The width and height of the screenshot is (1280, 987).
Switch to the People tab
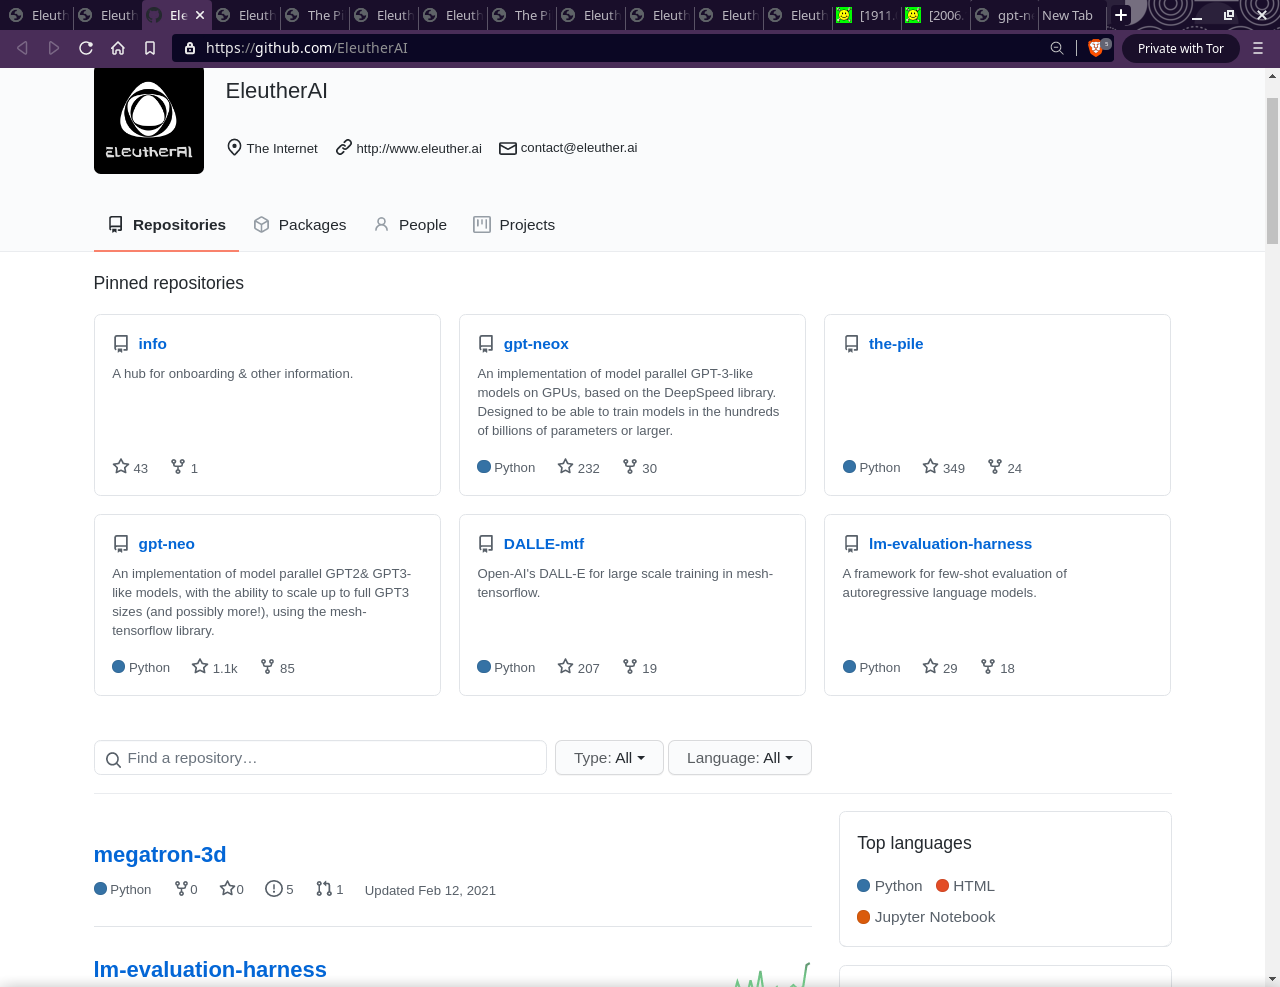click(x=410, y=225)
